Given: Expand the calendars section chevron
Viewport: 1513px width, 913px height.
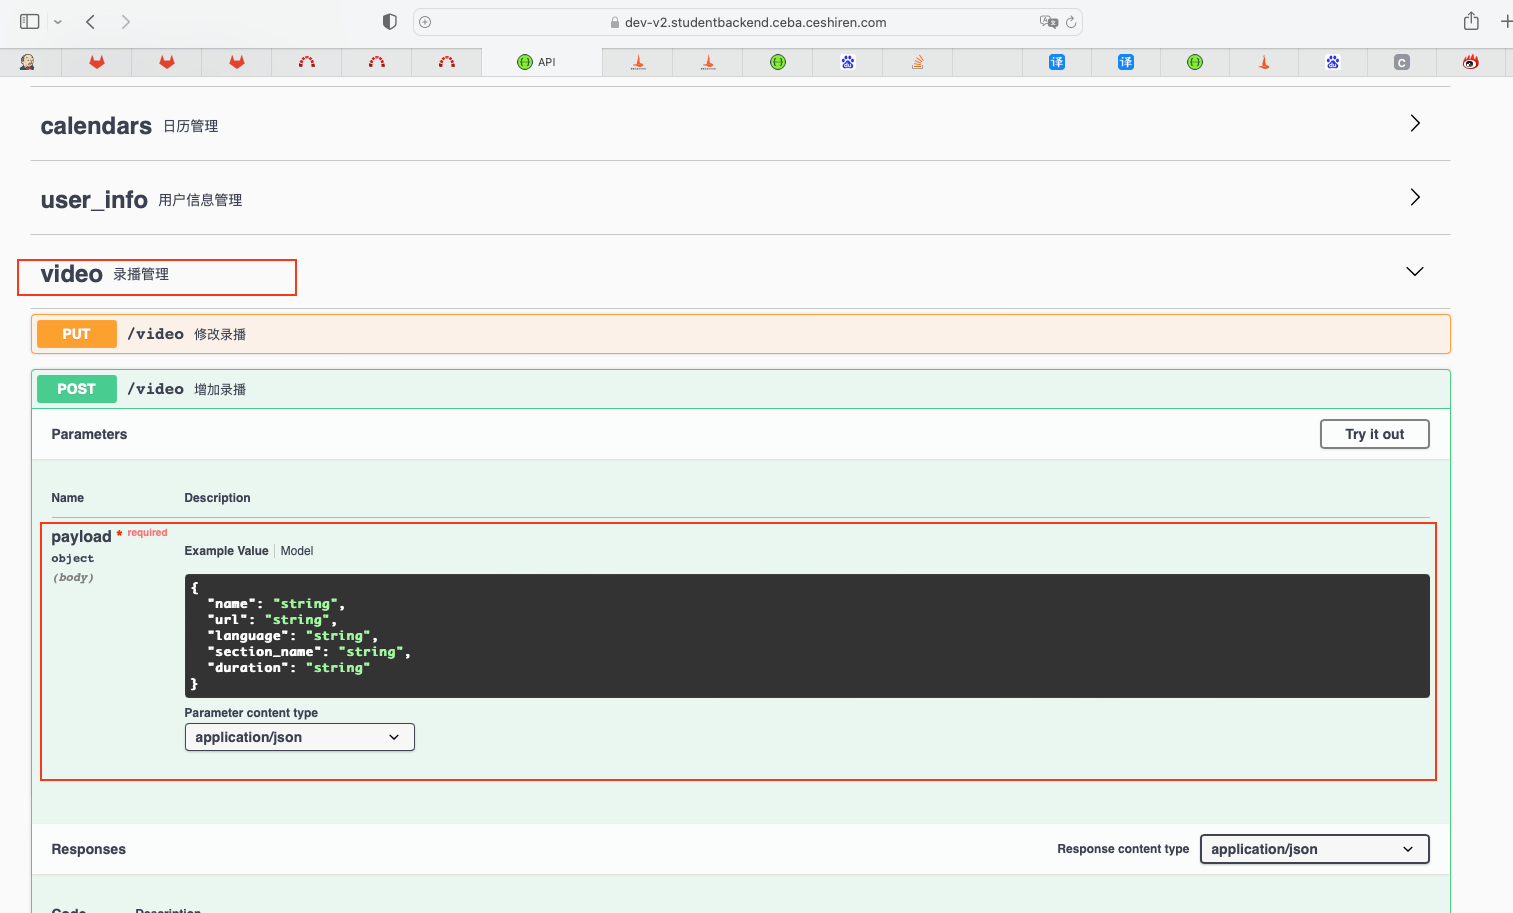Looking at the screenshot, I should 1415,123.
